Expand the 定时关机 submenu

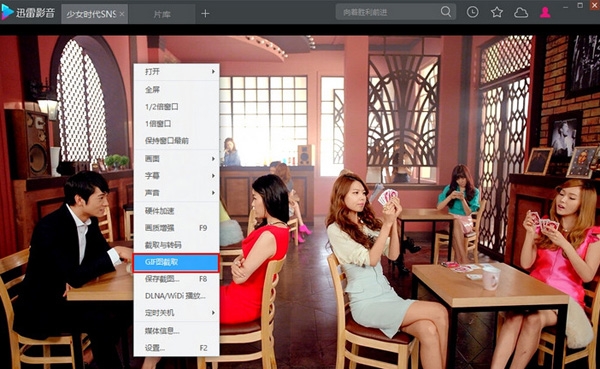(x=176, y=313)
